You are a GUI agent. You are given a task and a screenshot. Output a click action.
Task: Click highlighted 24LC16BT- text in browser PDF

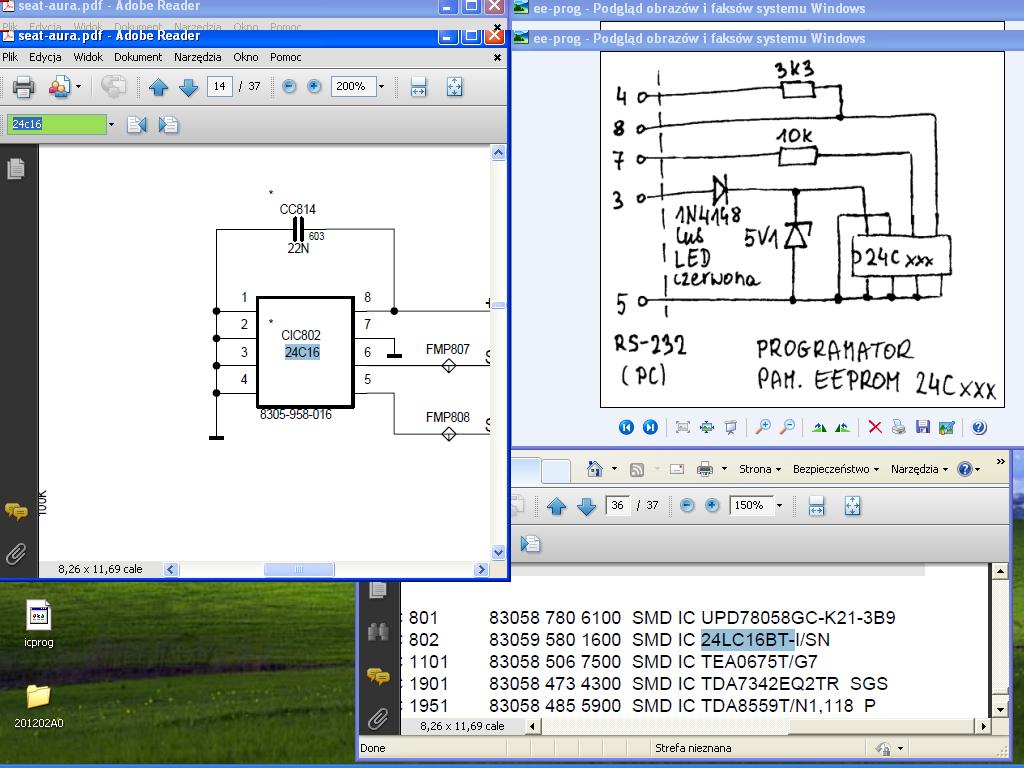tap(748, 640)
